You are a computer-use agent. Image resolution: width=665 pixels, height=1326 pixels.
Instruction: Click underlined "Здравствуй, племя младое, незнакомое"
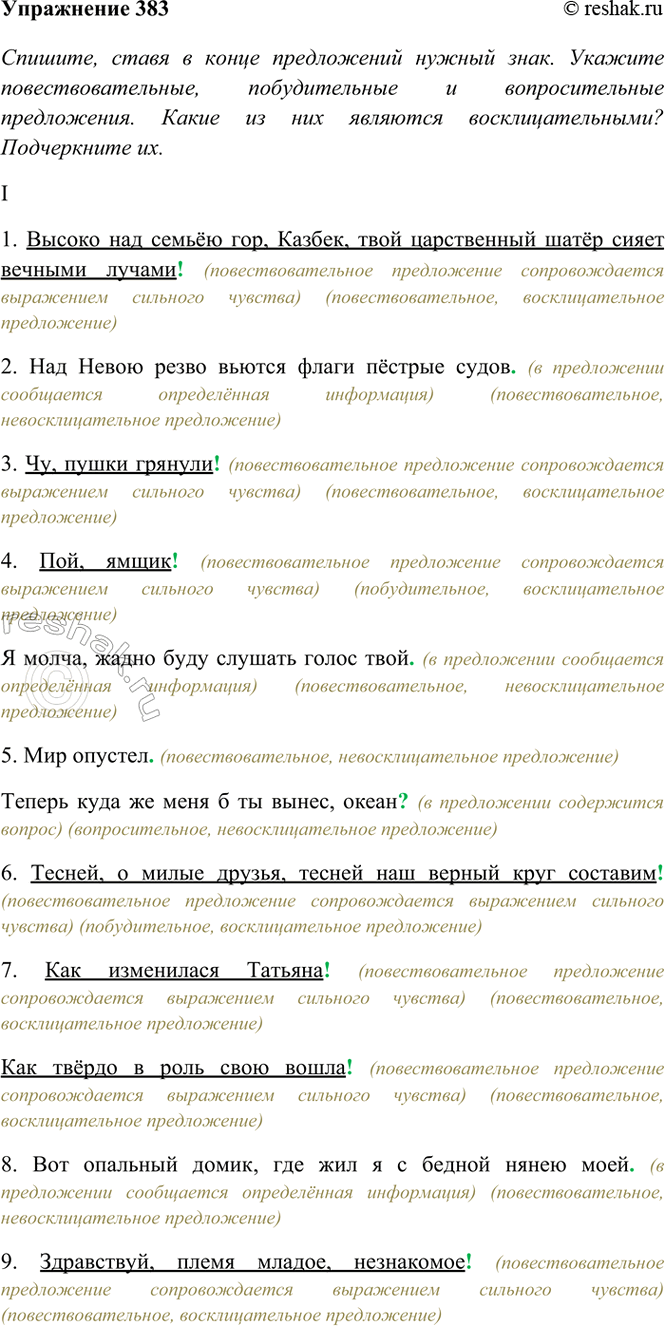(252, 1261)
